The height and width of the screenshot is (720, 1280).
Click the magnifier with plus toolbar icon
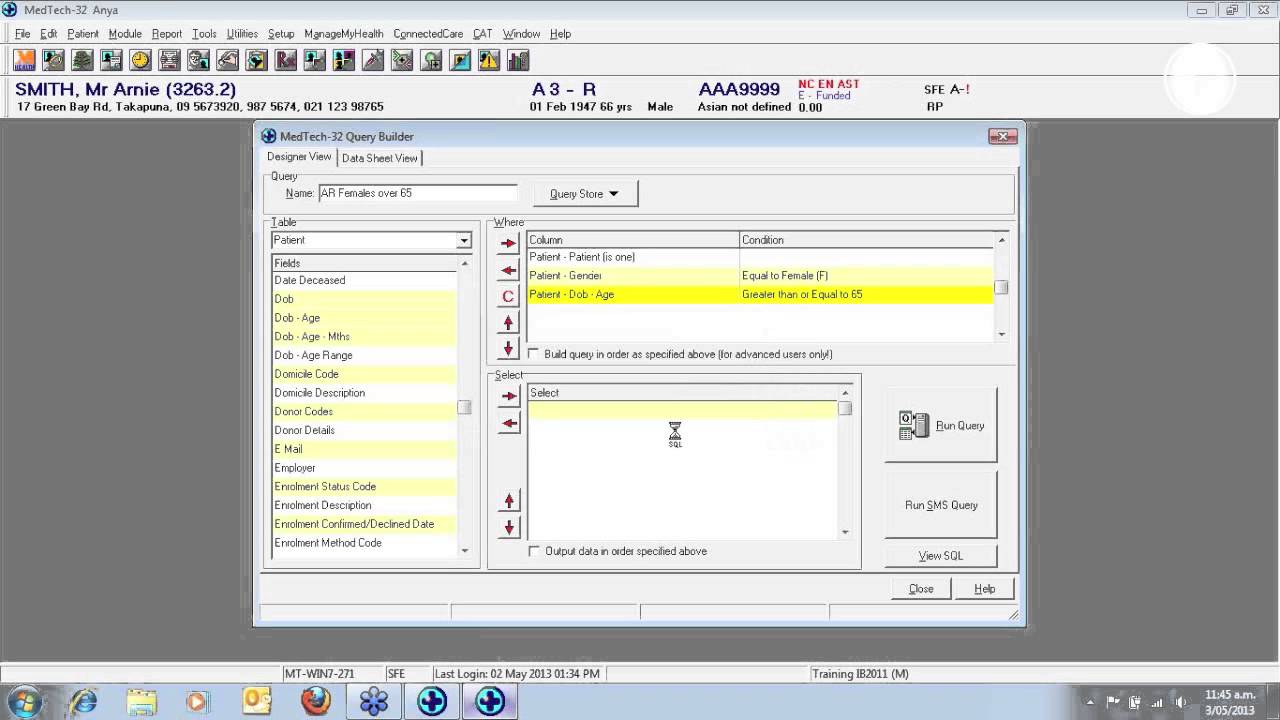[430, 60]
